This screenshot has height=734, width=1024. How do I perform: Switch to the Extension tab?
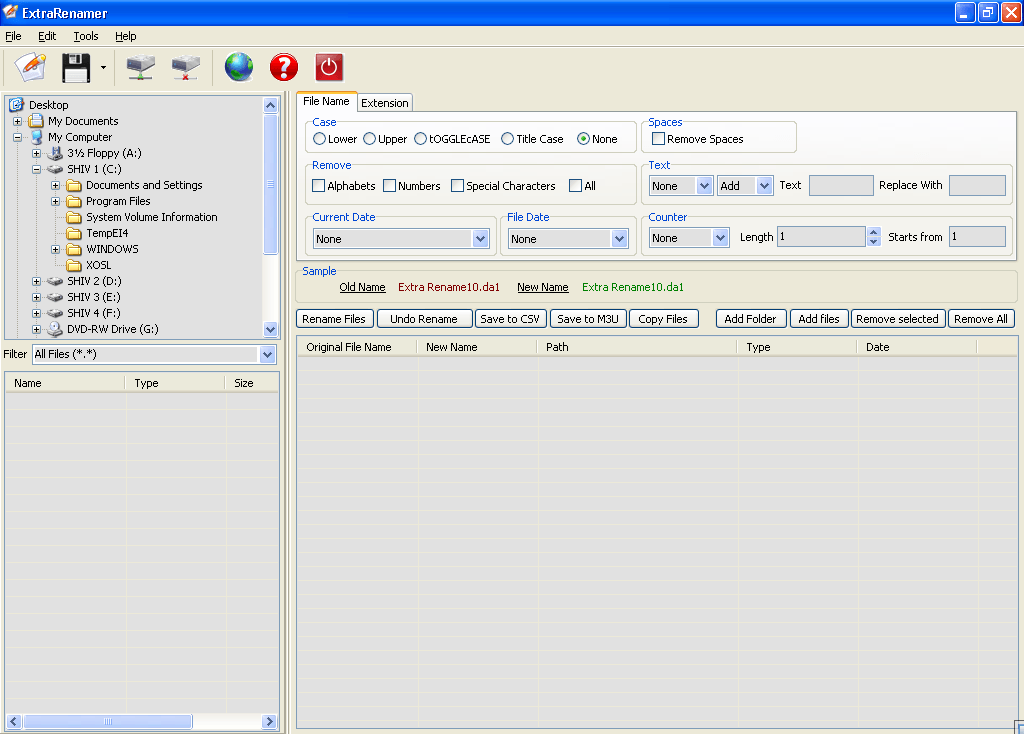click(x=385, y=103)
